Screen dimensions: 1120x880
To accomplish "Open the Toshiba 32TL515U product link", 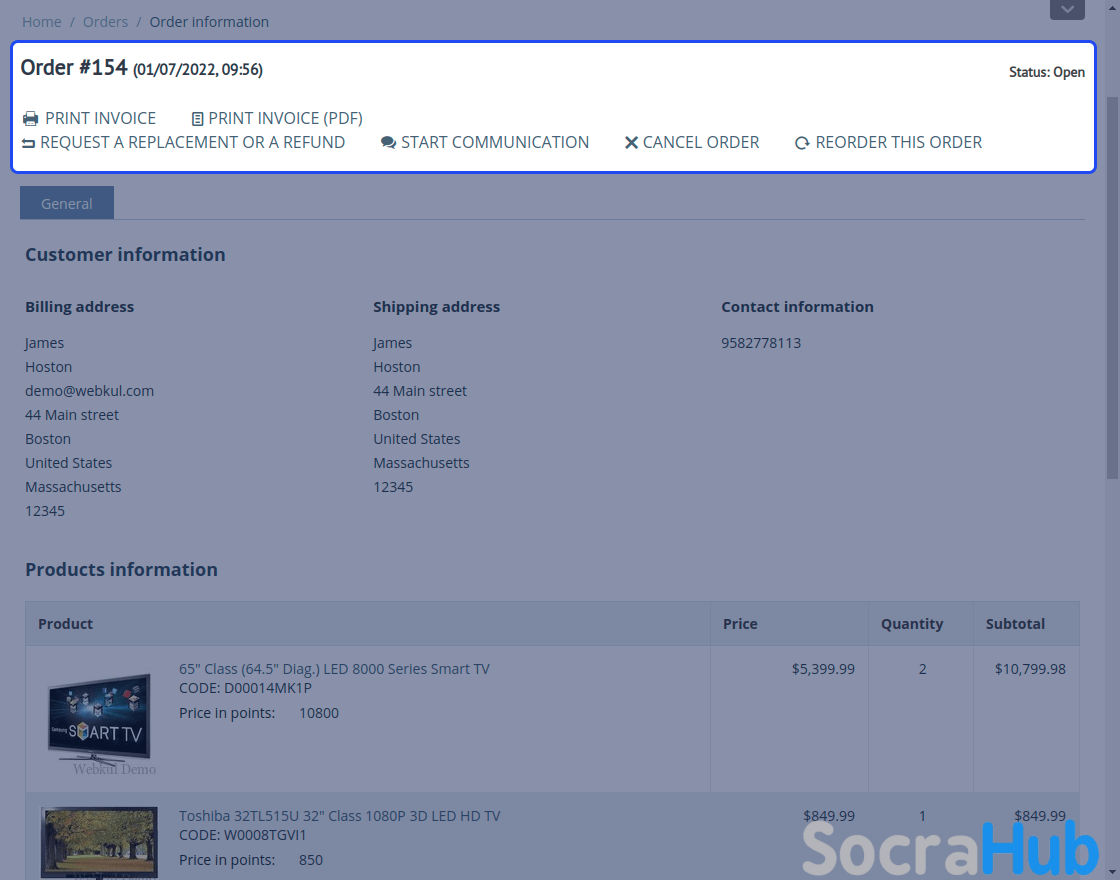I will pos(339,816).
